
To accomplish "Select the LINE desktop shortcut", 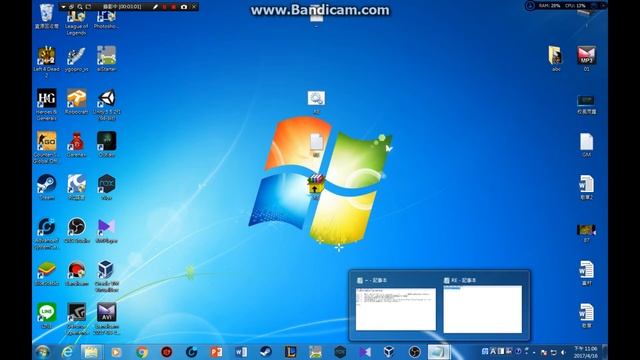I will click(x=47, y=315).
